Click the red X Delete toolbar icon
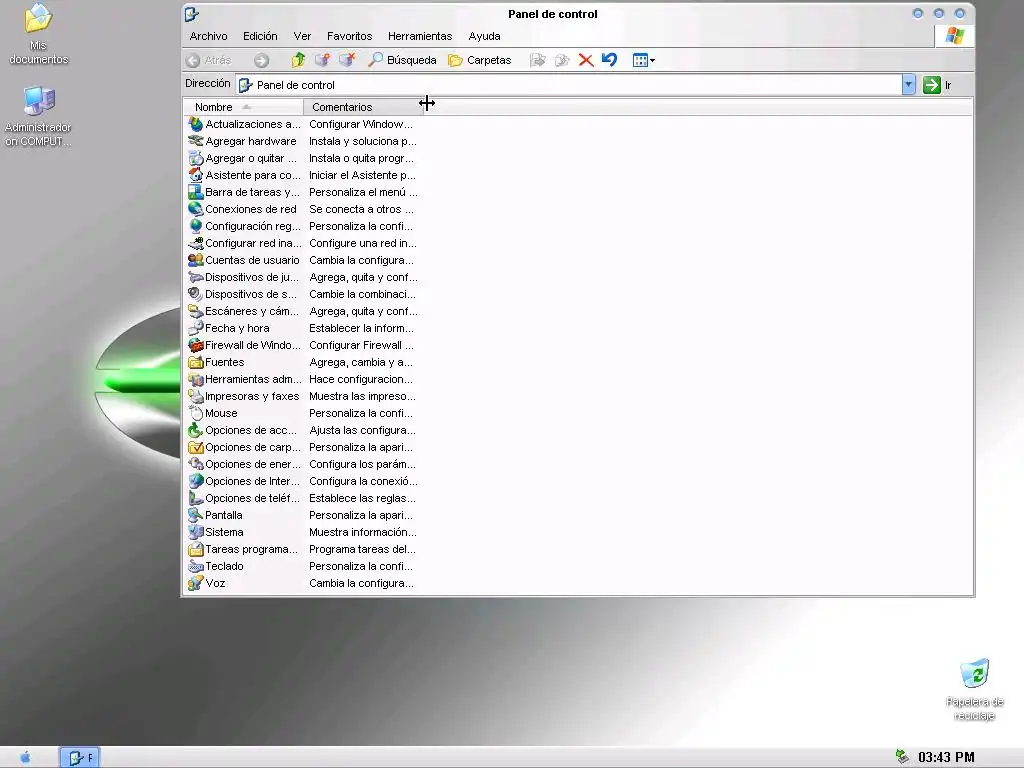This screenshot has width=1024, height=768. [x=586, y=60]
